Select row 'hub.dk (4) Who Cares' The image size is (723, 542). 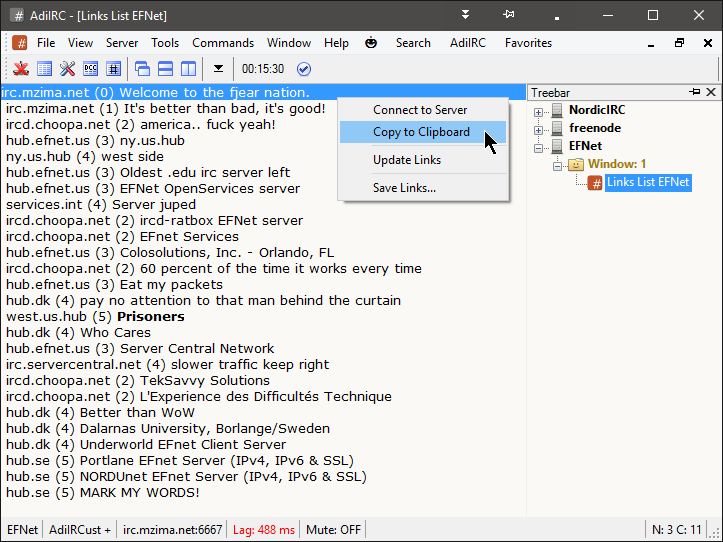[x=263, y=332]
